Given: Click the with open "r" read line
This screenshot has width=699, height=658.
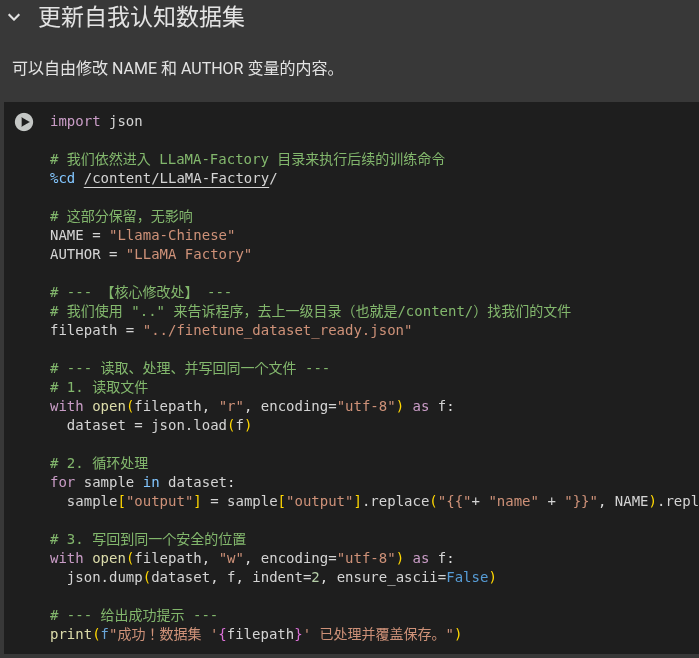Looking at the screenshot, I should coord(252,406).
